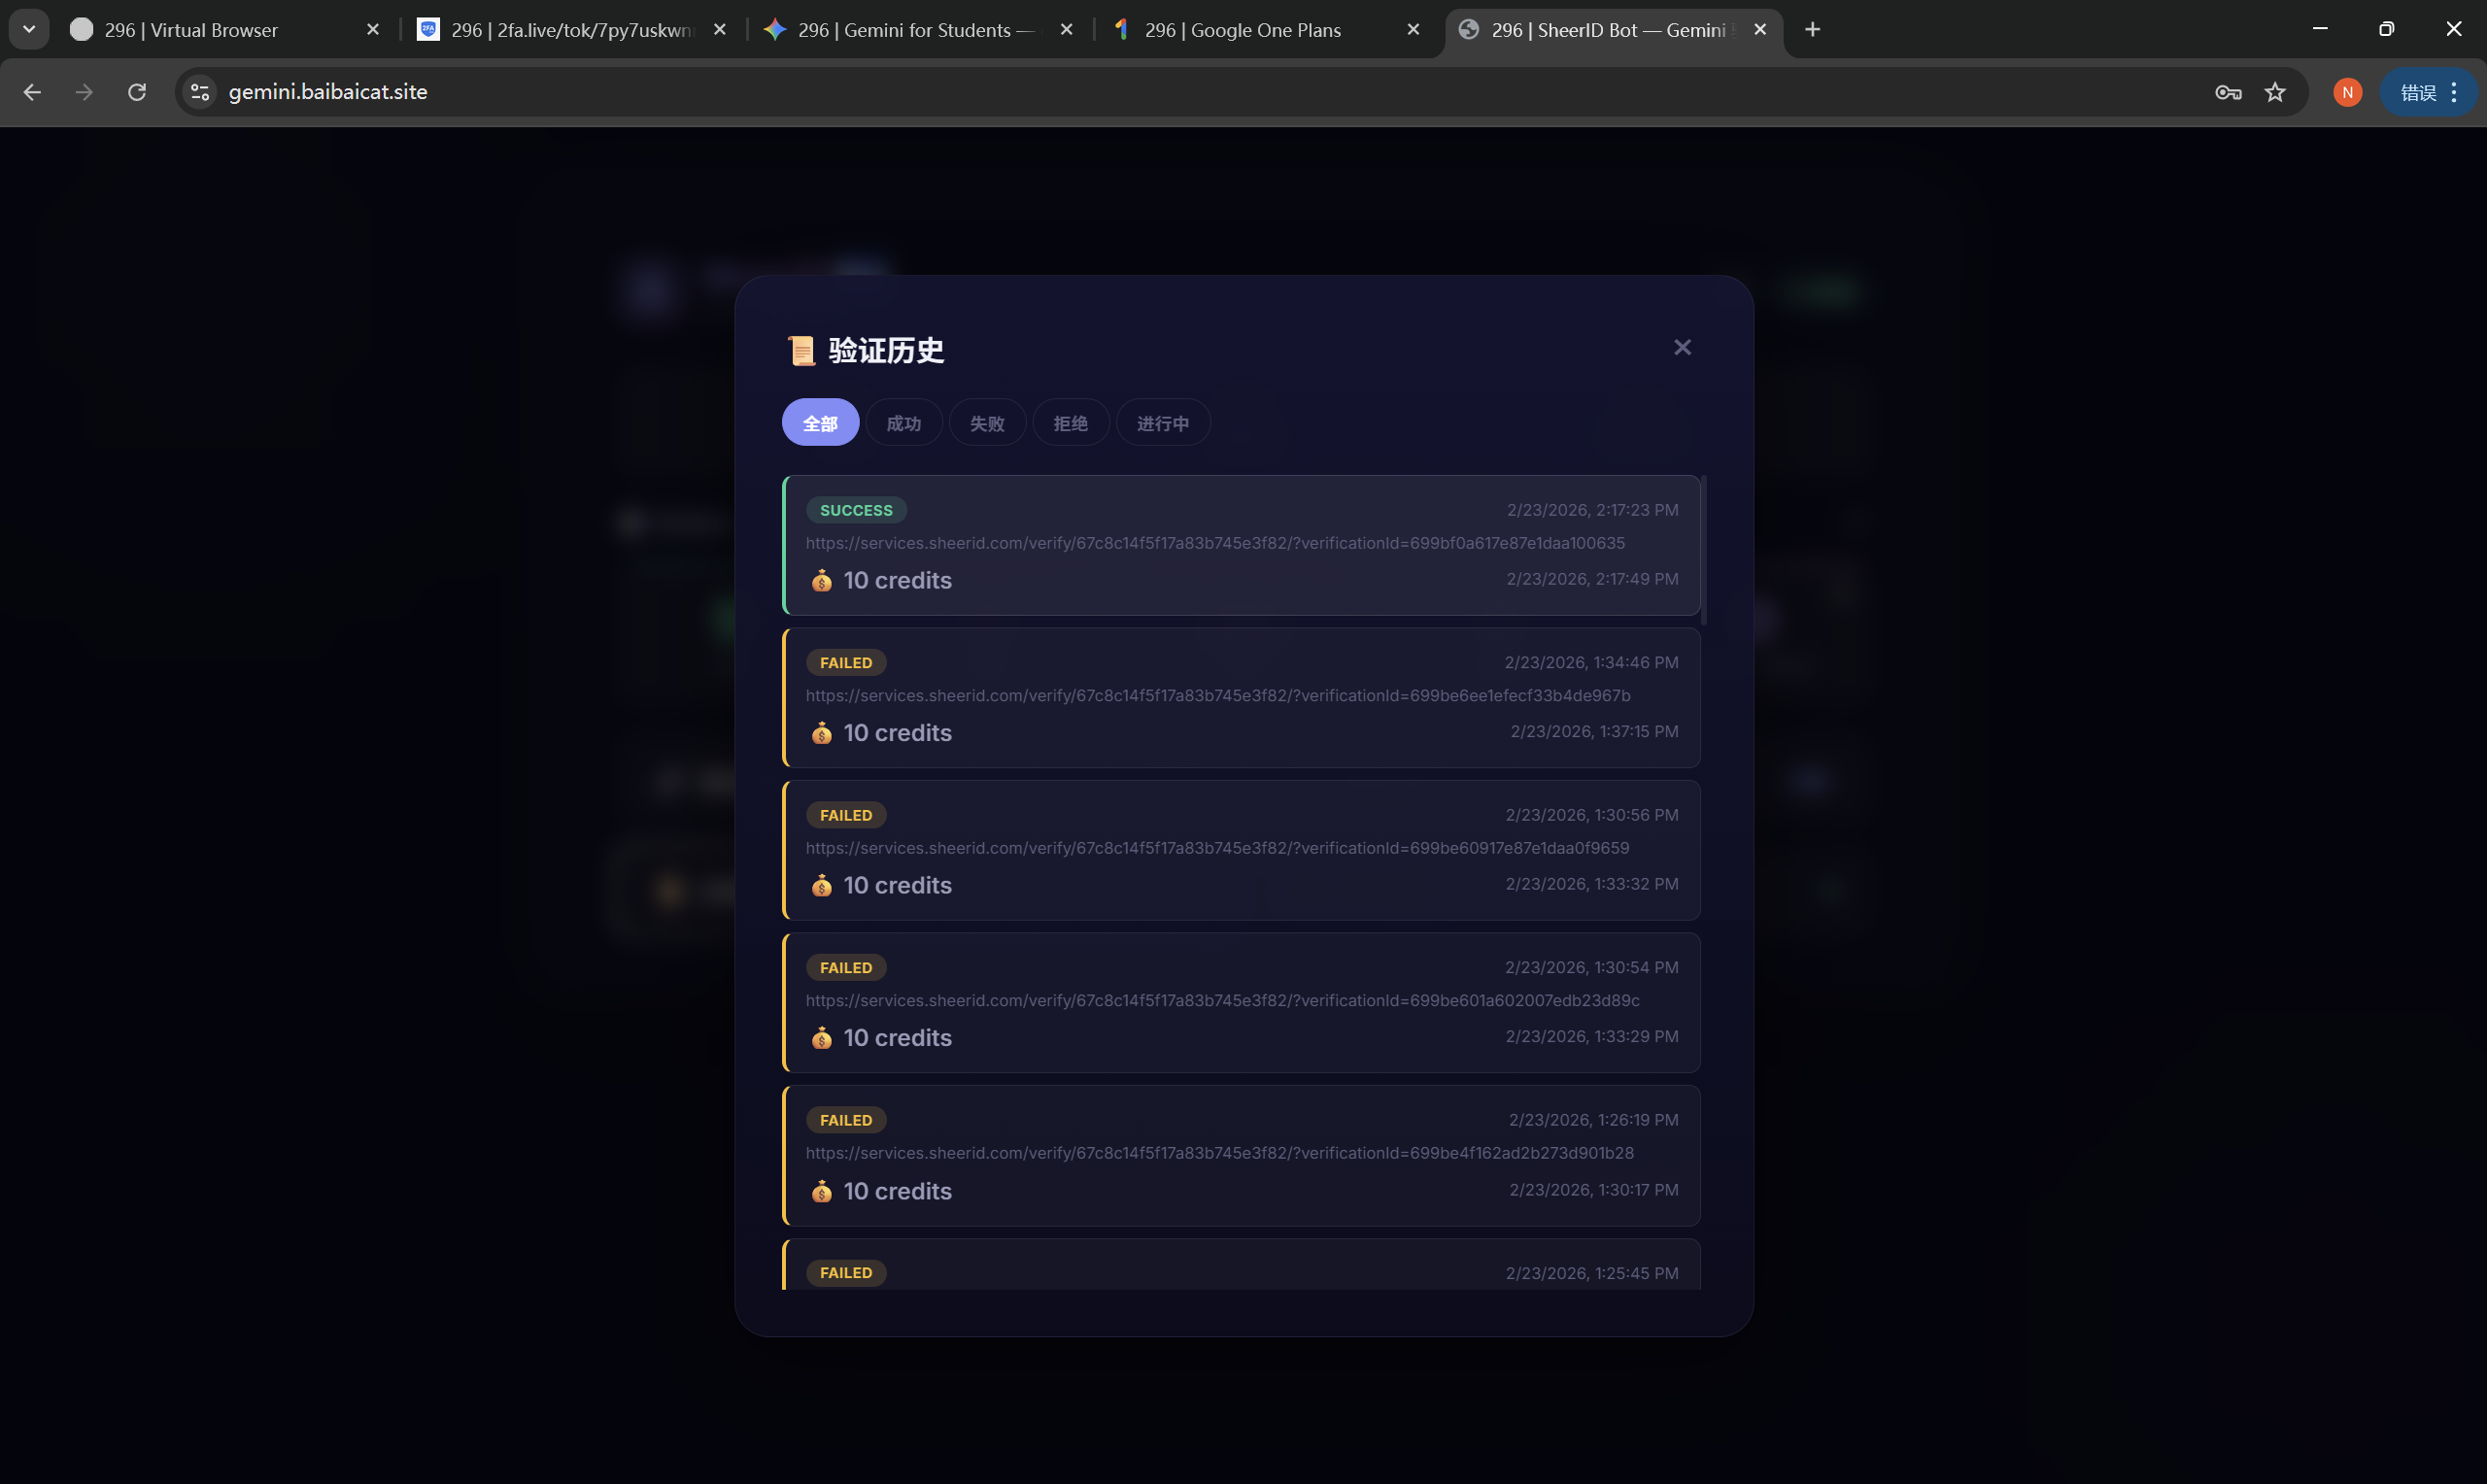
Task: Click the SUCCESS entry SheerID link
Action: (x=1214, y=543)
